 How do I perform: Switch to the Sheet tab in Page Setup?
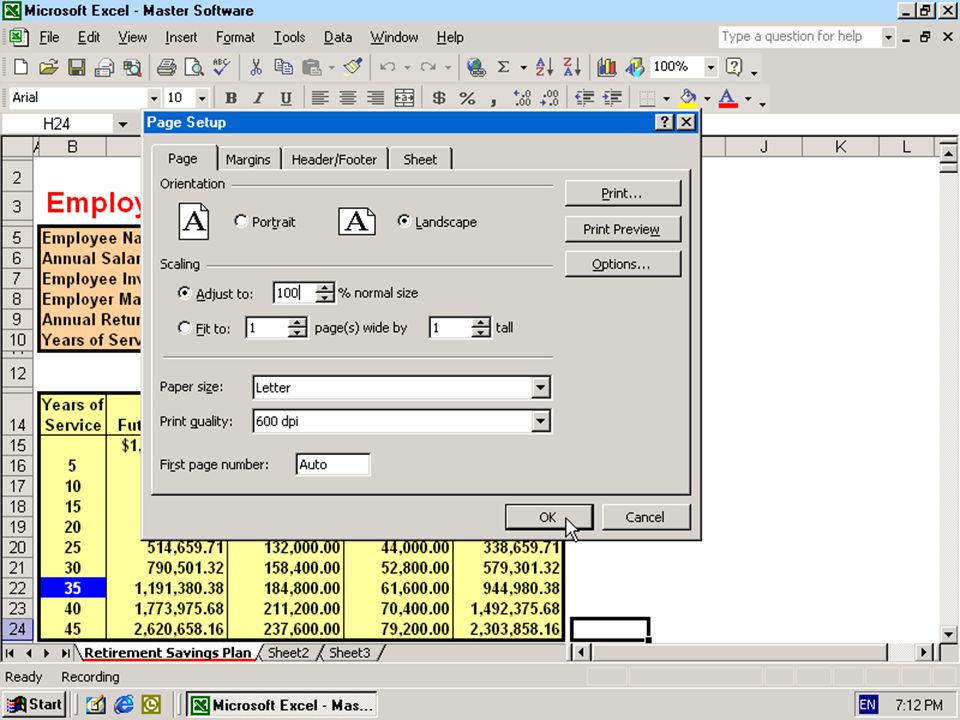point(420,160)
